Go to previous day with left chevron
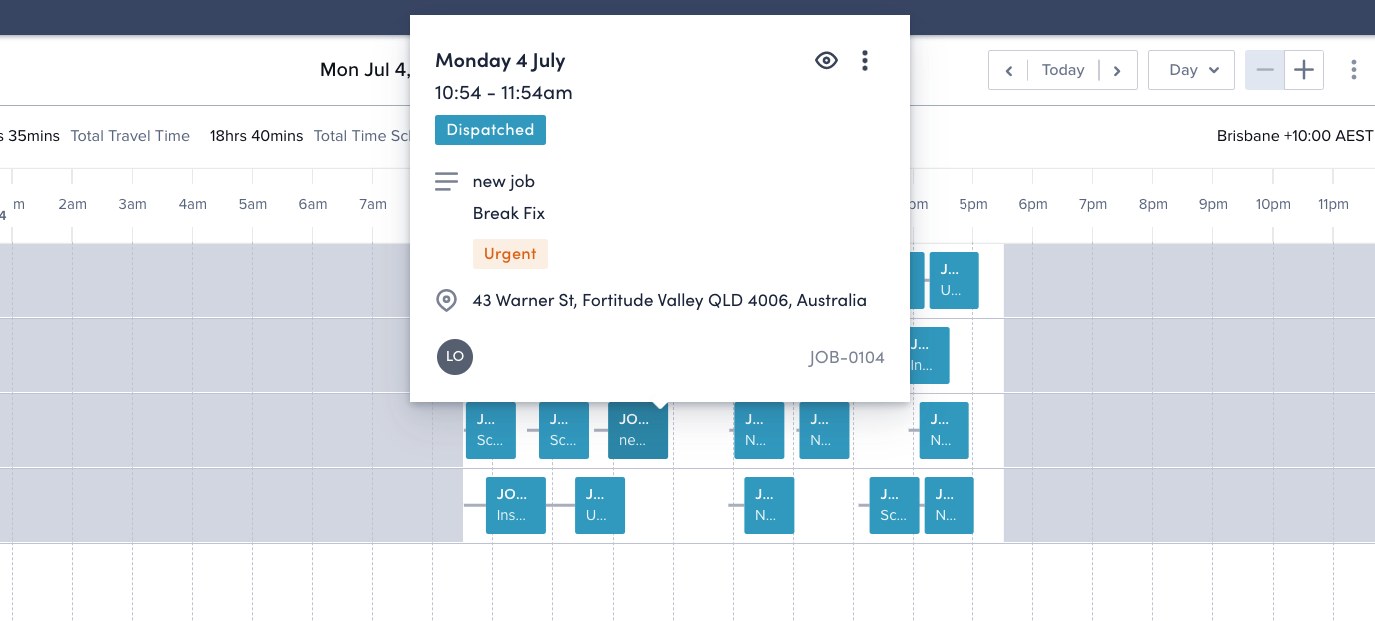This screenshot has width=1375, height=621. tap(1009, 70)
